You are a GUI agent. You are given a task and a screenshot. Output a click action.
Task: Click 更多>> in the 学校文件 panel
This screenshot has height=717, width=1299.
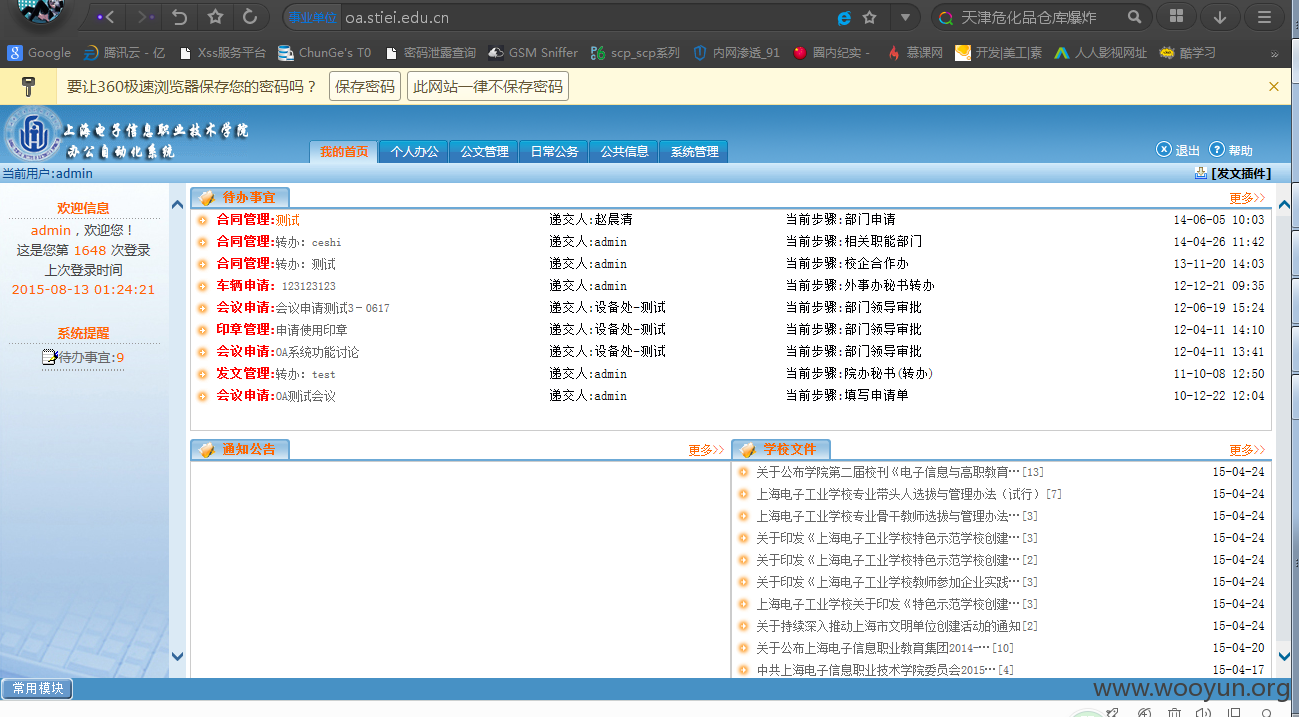1247,450
